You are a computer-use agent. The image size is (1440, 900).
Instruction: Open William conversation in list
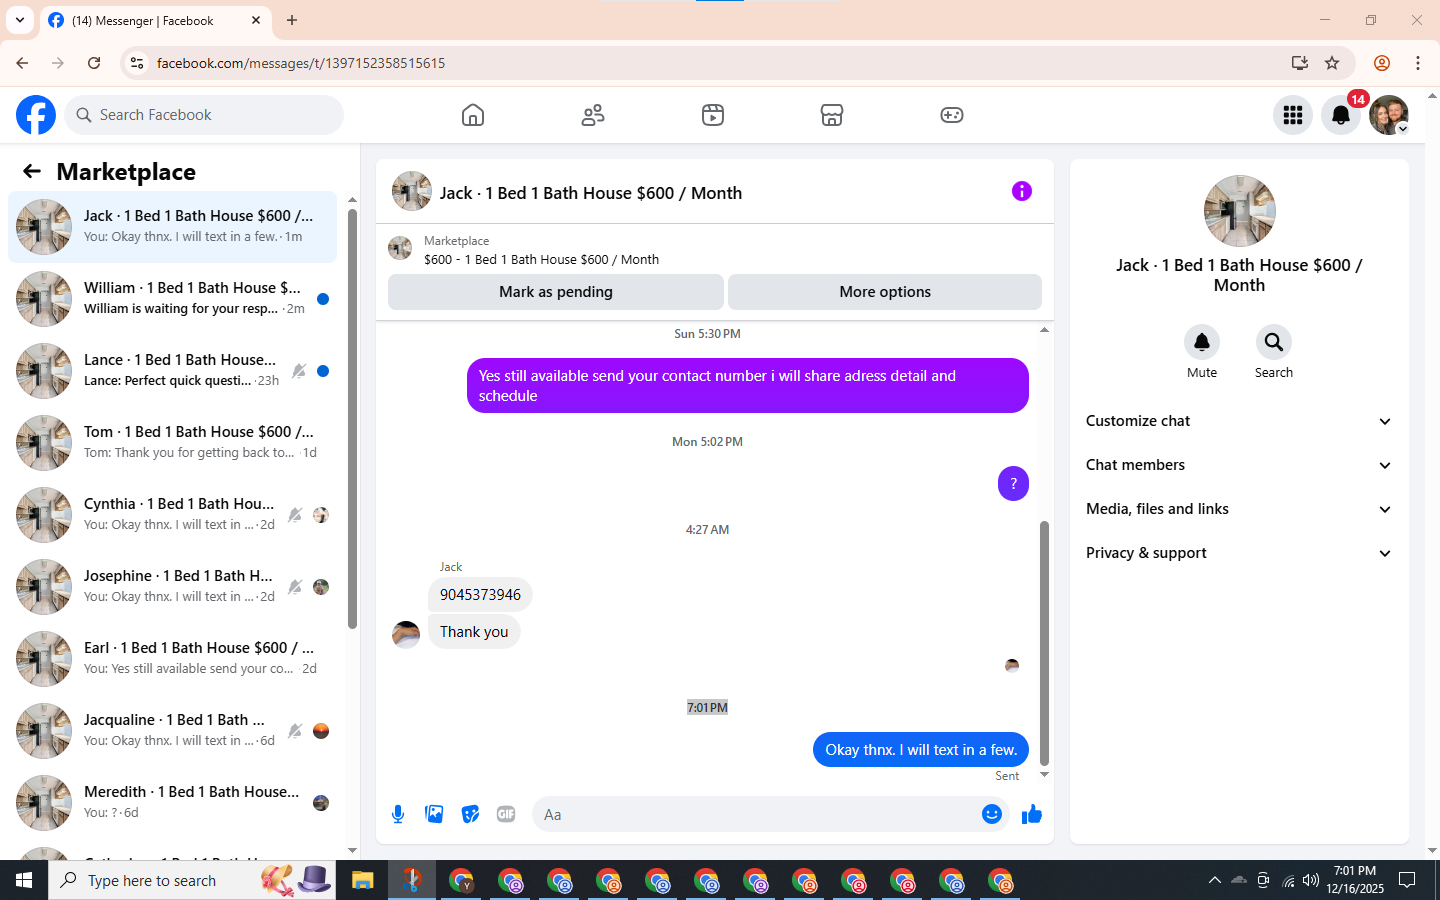coord(172,299)
